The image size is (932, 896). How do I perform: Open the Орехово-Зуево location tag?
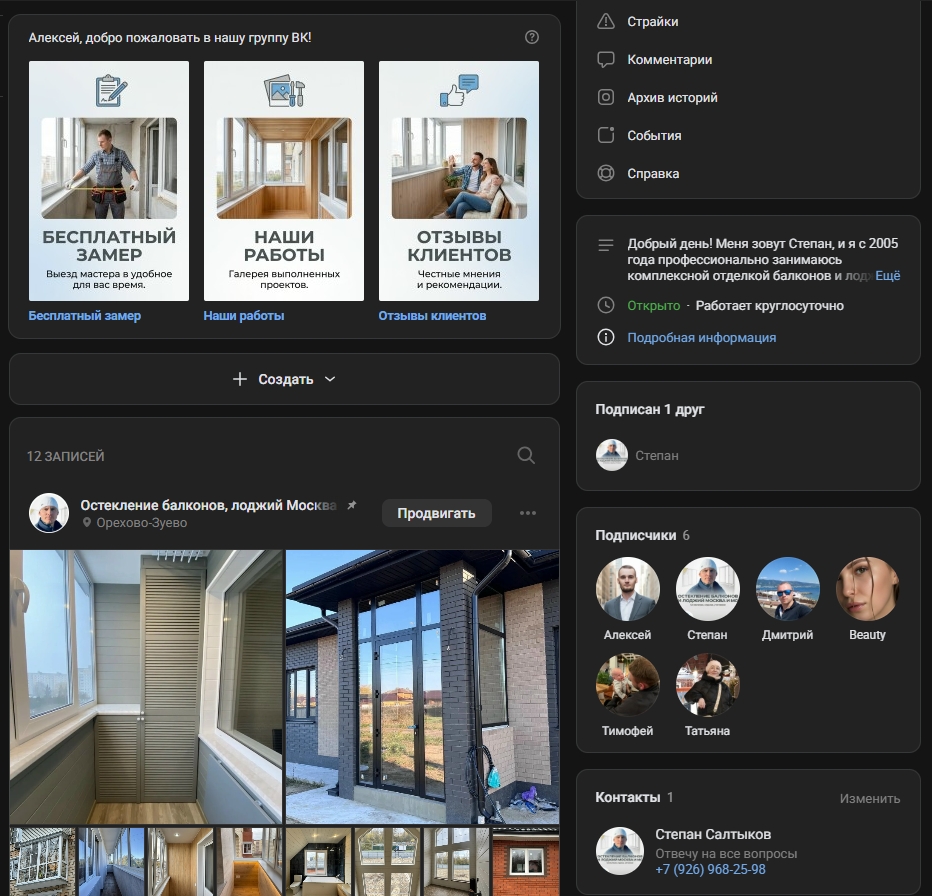tap(140, 523)
